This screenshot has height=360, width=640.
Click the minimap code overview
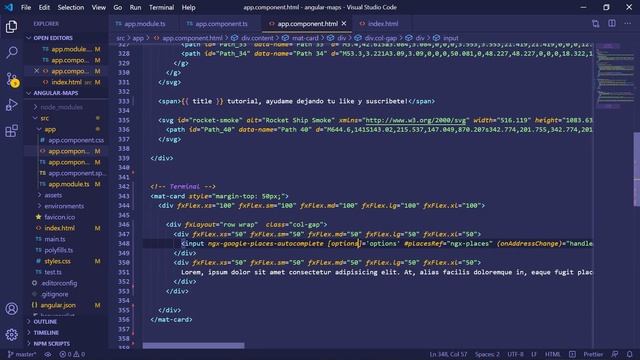tap(614, 76)
